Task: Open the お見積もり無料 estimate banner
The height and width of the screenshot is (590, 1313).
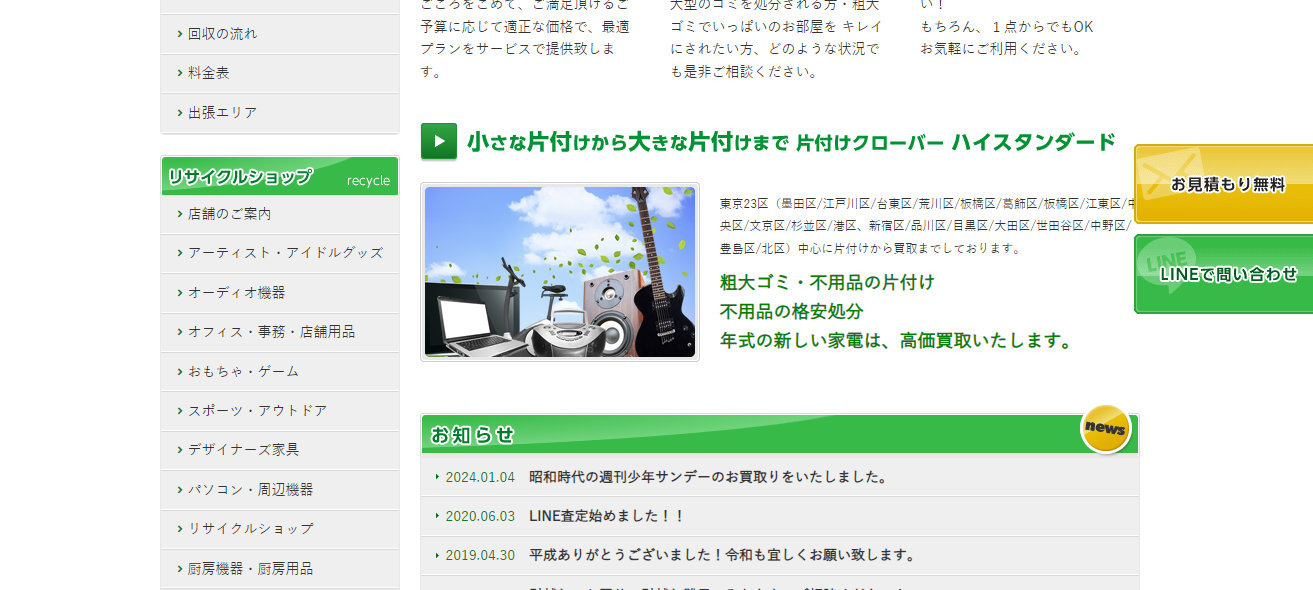Action: click(x=1223, y=184)
